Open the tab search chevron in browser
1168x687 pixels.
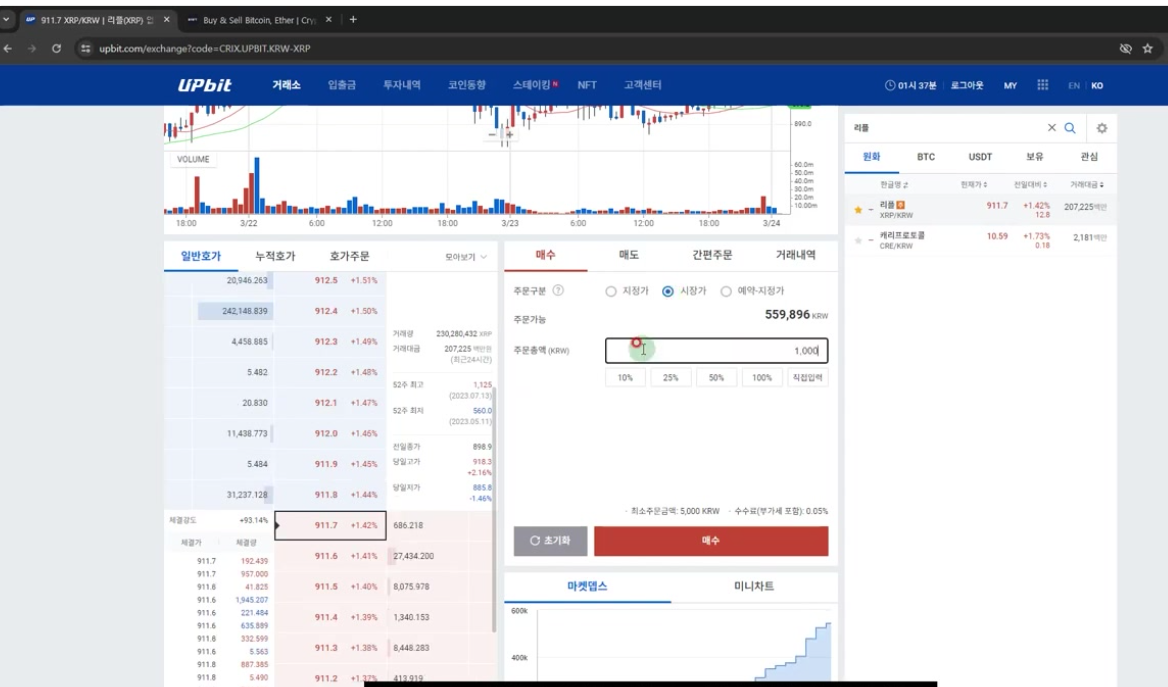[x=6, y=19]
